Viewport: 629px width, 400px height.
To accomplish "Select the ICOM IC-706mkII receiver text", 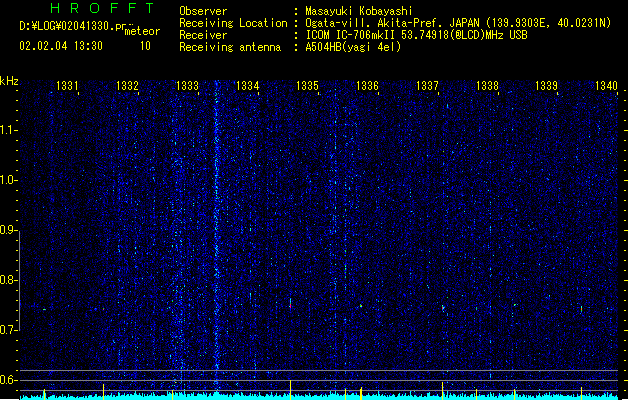I will pyautogui.click(x=416, y=35).
